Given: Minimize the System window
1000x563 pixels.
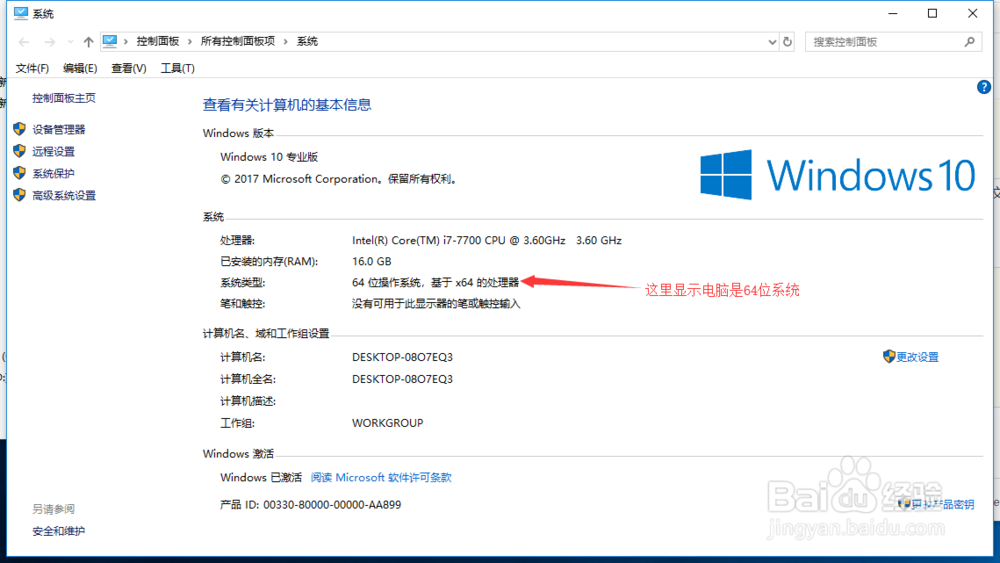Looking at the screenshot, I should click(x=893, y=13).
